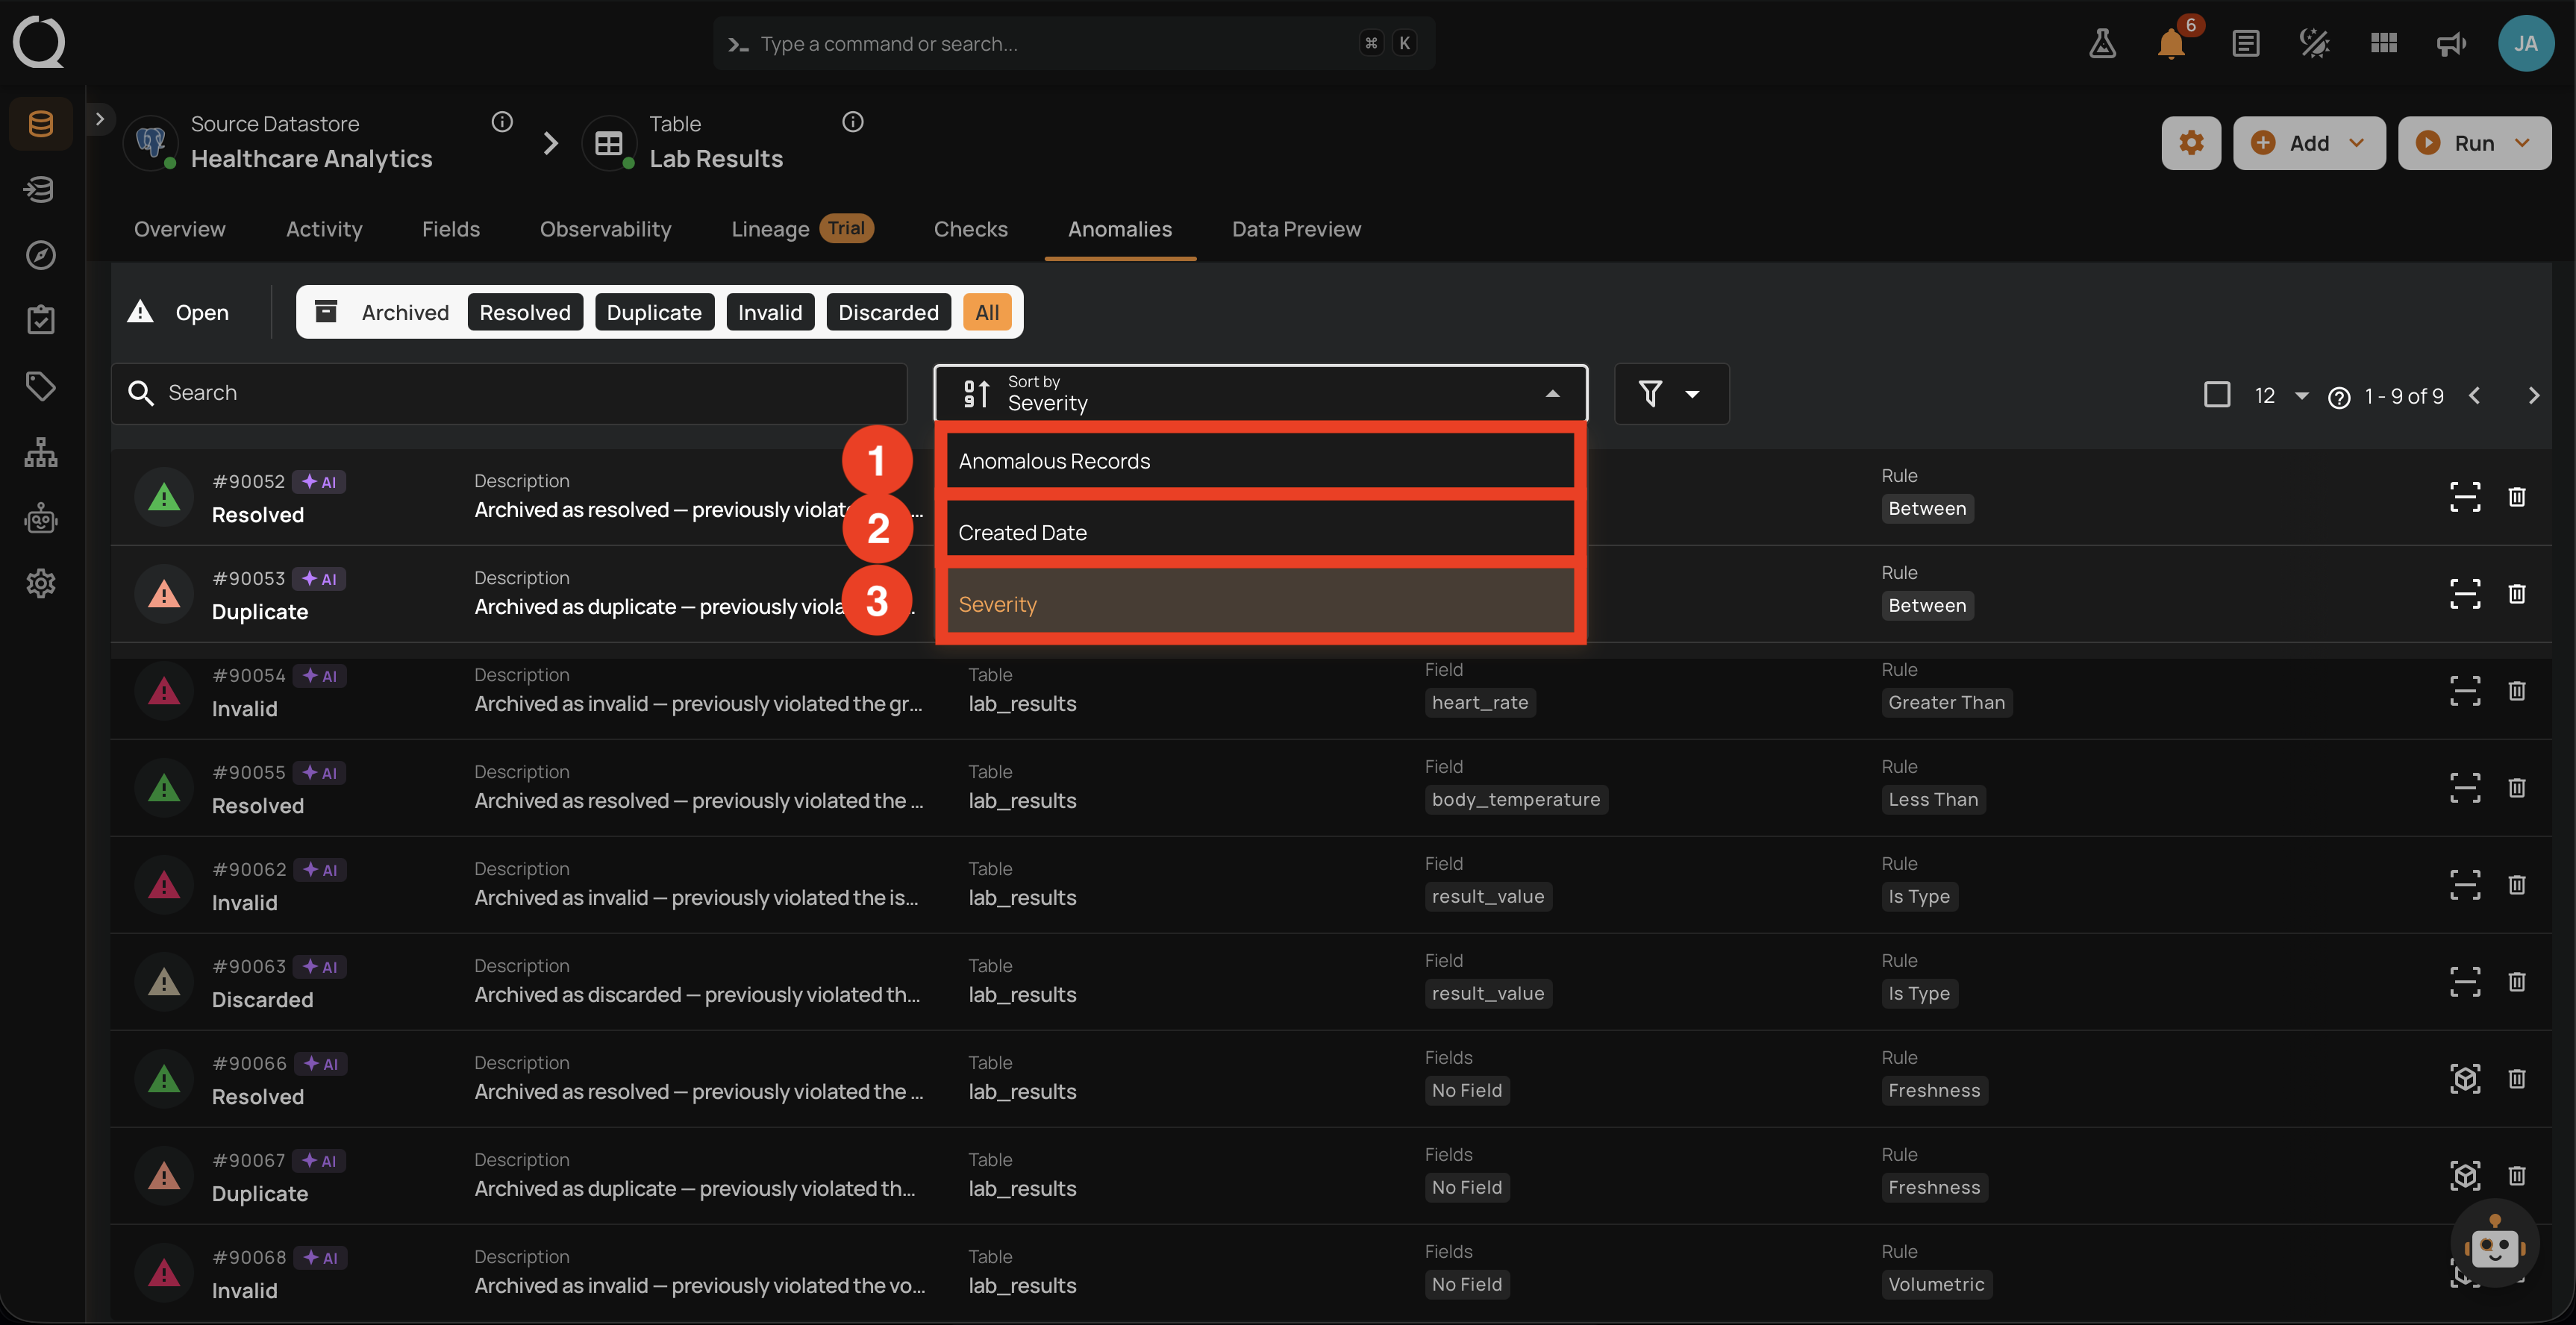2576x1325 pixels.
Task: Open the Source Datastores sidebar icon
Action: click(x=40, y=124)
